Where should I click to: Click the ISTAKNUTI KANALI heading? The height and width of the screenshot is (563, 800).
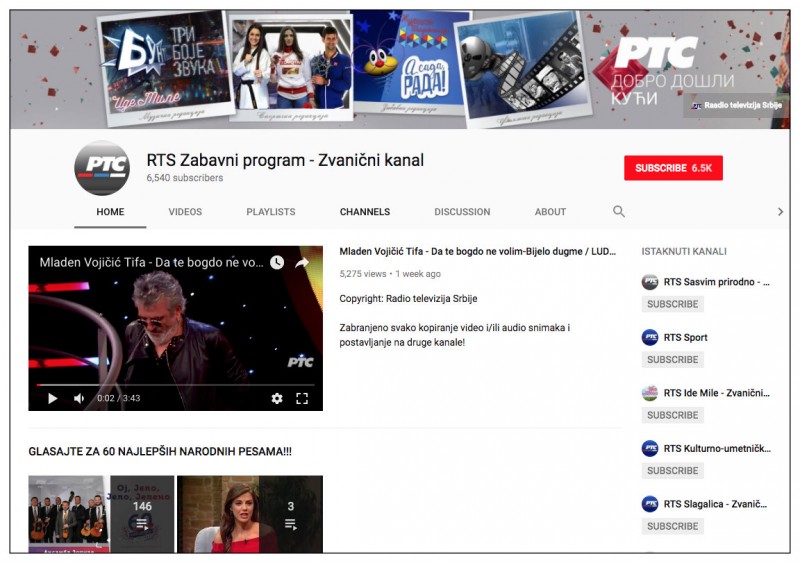[684, 251]
